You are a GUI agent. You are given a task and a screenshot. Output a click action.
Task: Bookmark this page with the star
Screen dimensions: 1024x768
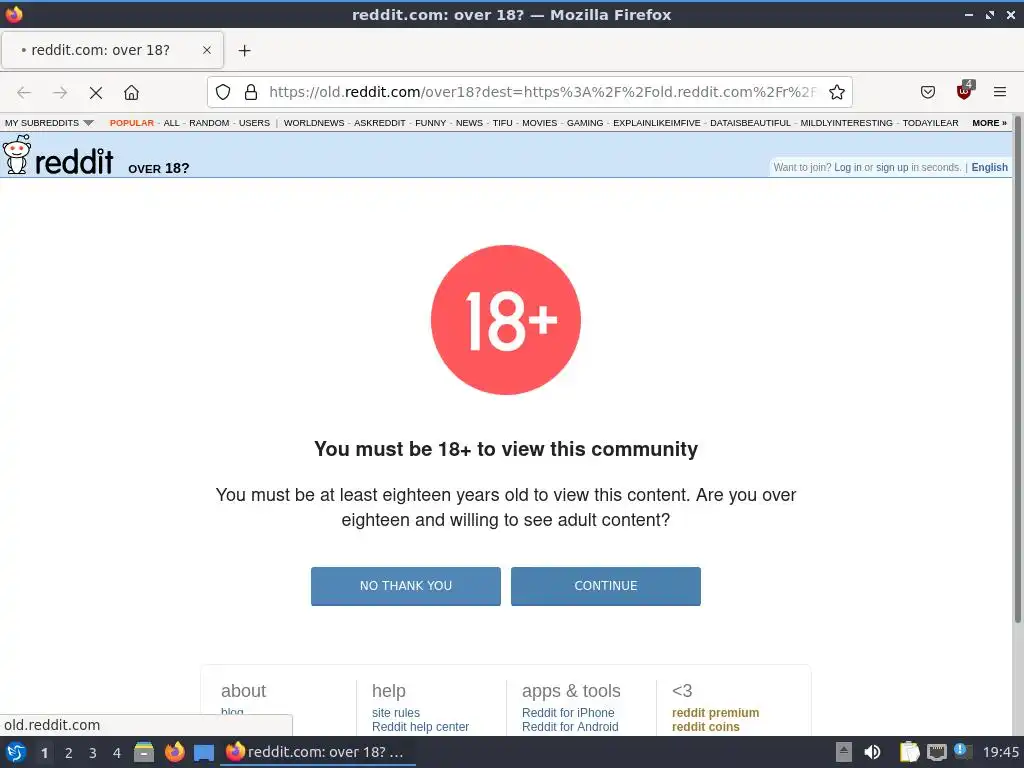(837, 92)
